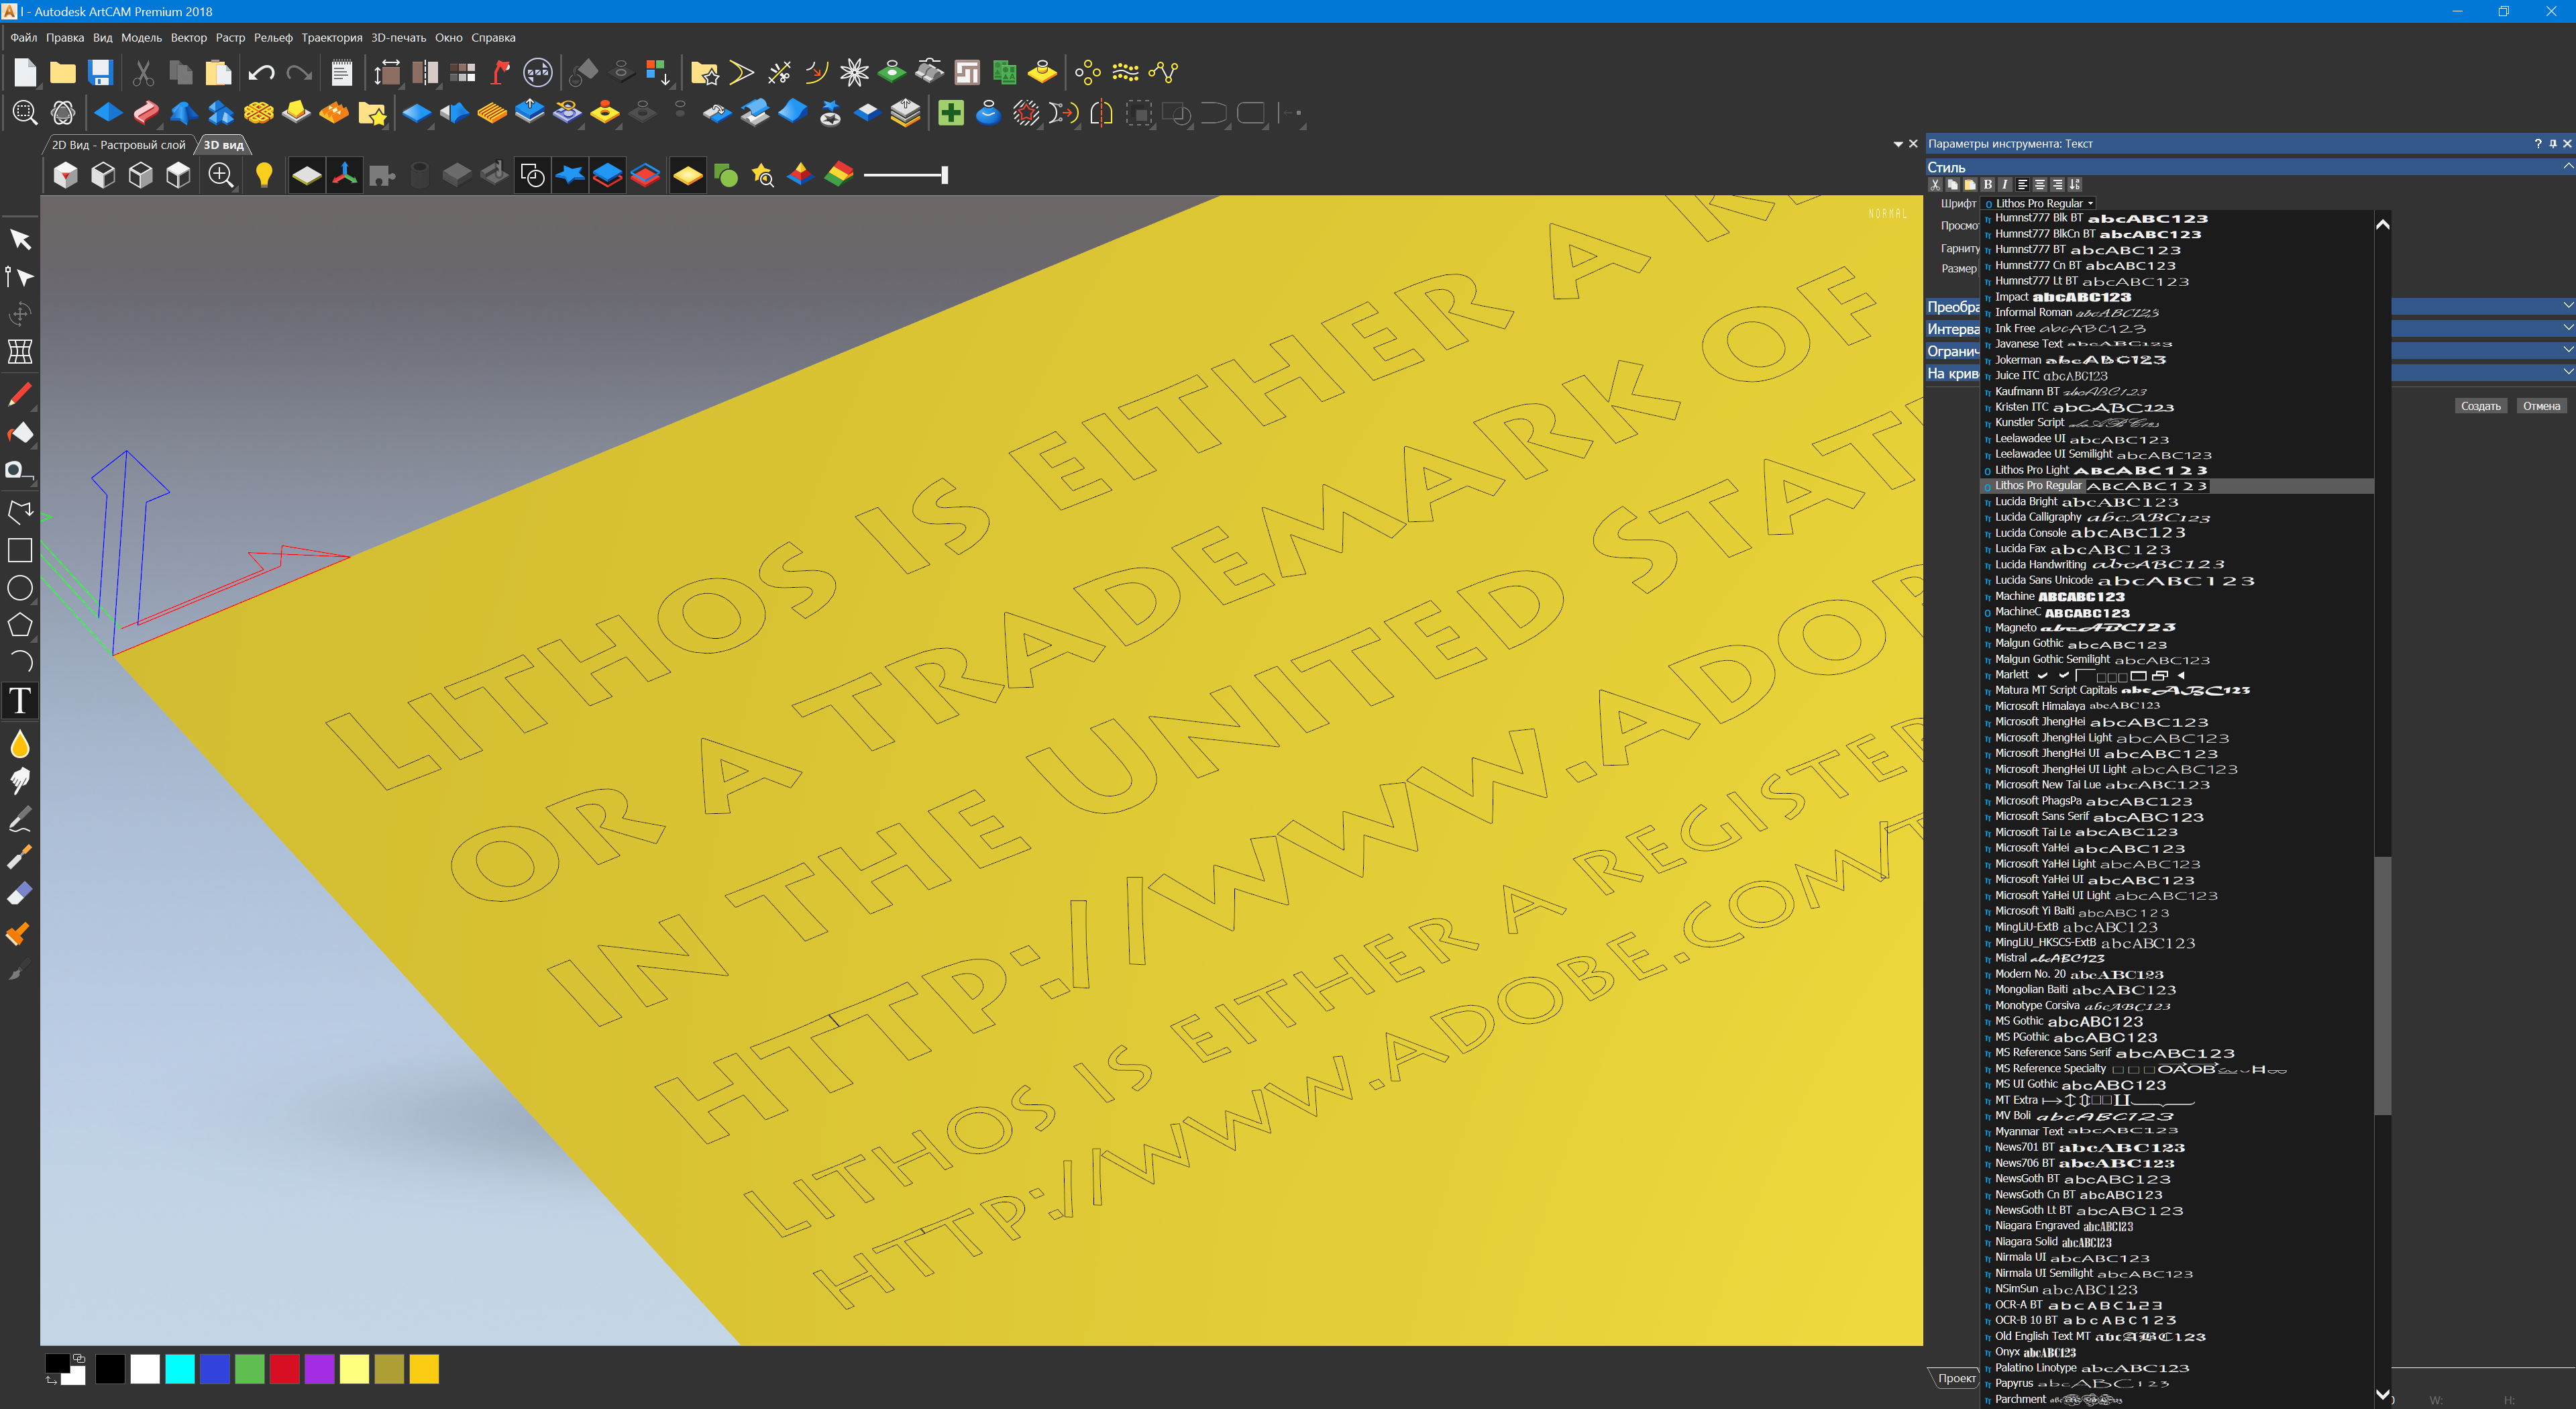Open the Шрифт font dropdown

pos(2090,203)
